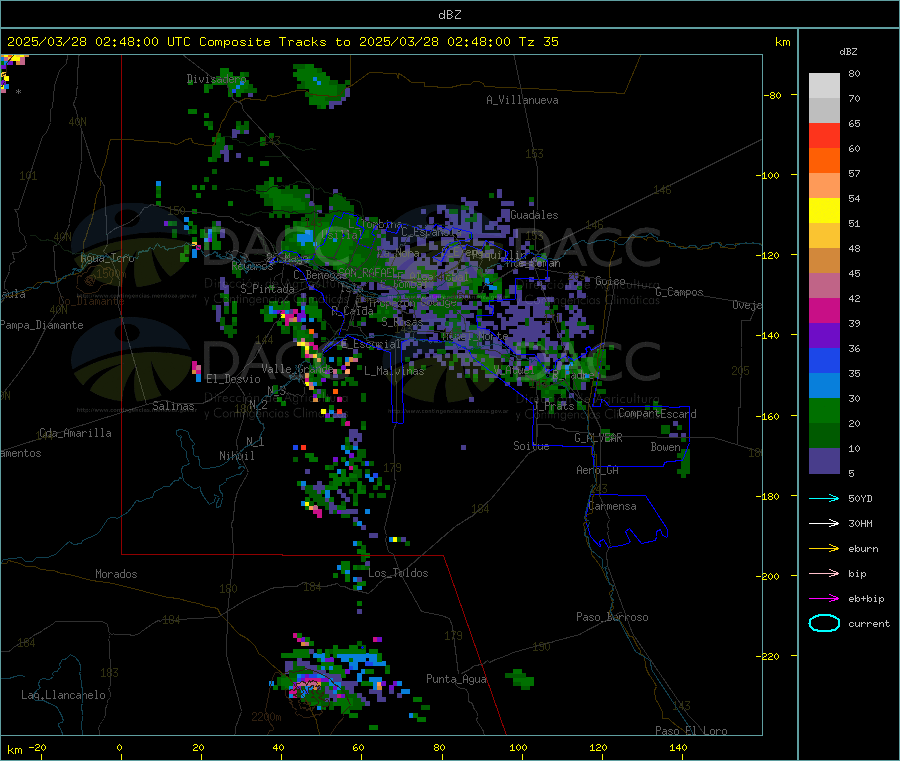Click the cyan current ellipse icon
The image size is (900, 761).
[x=824, y=623]
